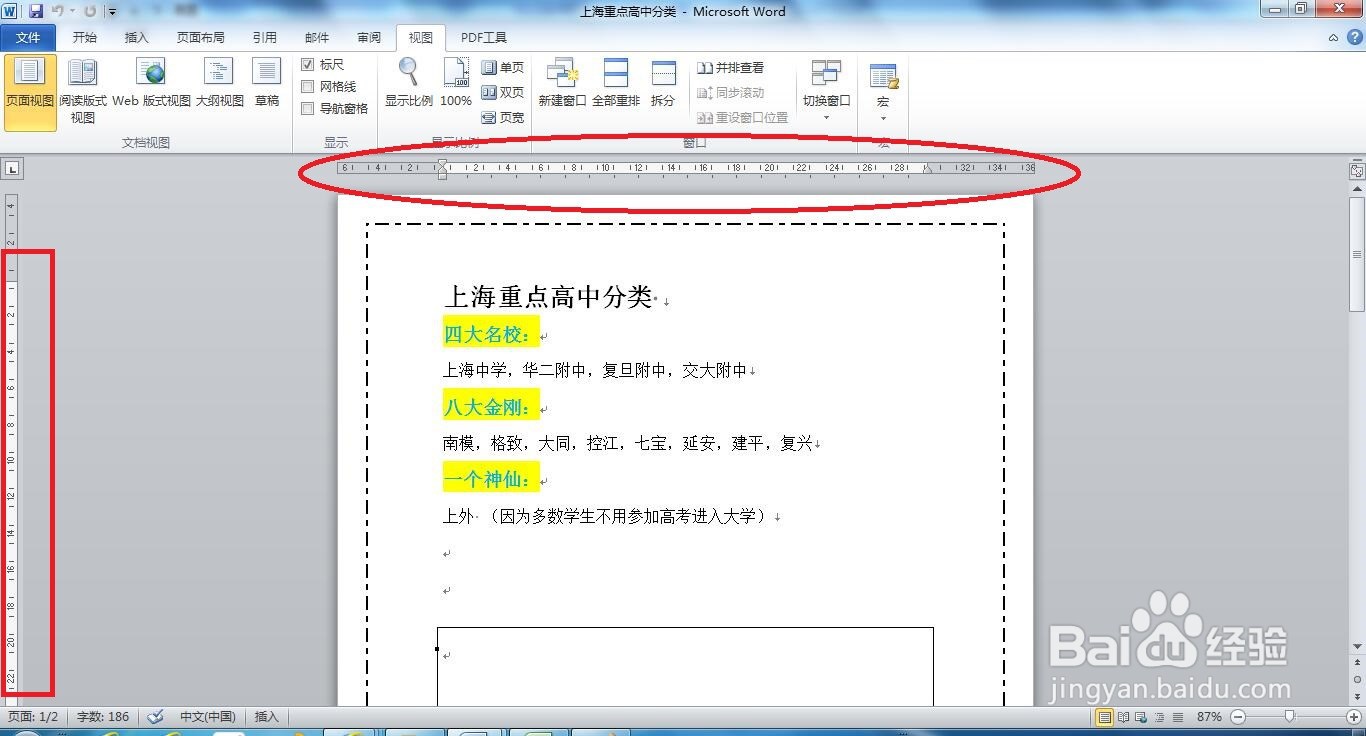
Task: Enable View Side by Side (并排查看)
Action: [x=731, y=67]
